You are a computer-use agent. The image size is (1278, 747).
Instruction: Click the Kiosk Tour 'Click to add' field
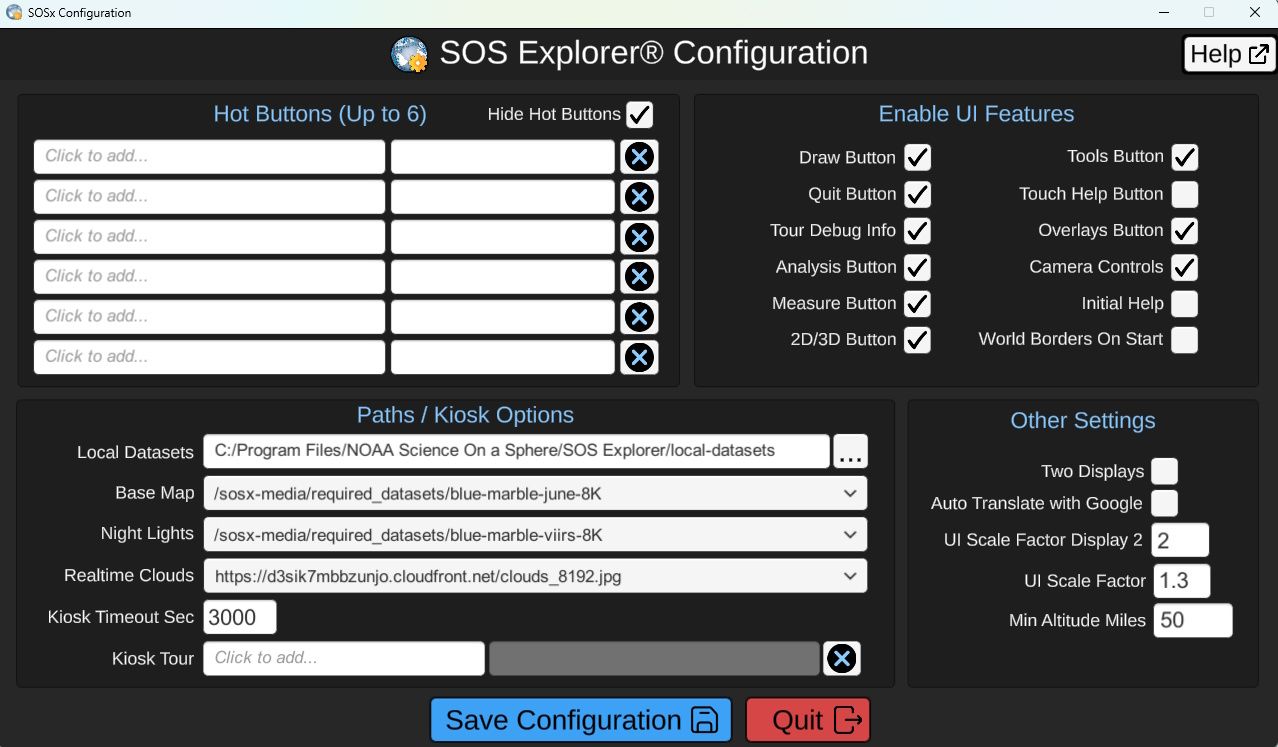344,658
